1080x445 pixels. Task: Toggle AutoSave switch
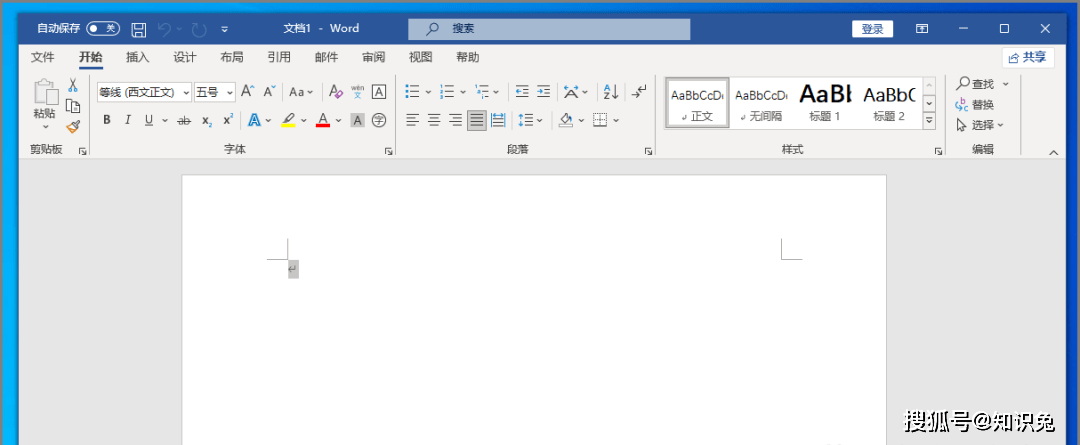103,29
